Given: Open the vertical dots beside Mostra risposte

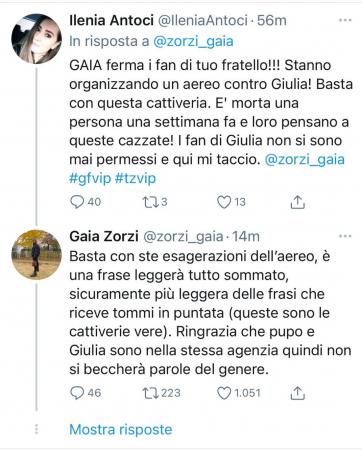Looking at the screenshot, I should [36, 429].
